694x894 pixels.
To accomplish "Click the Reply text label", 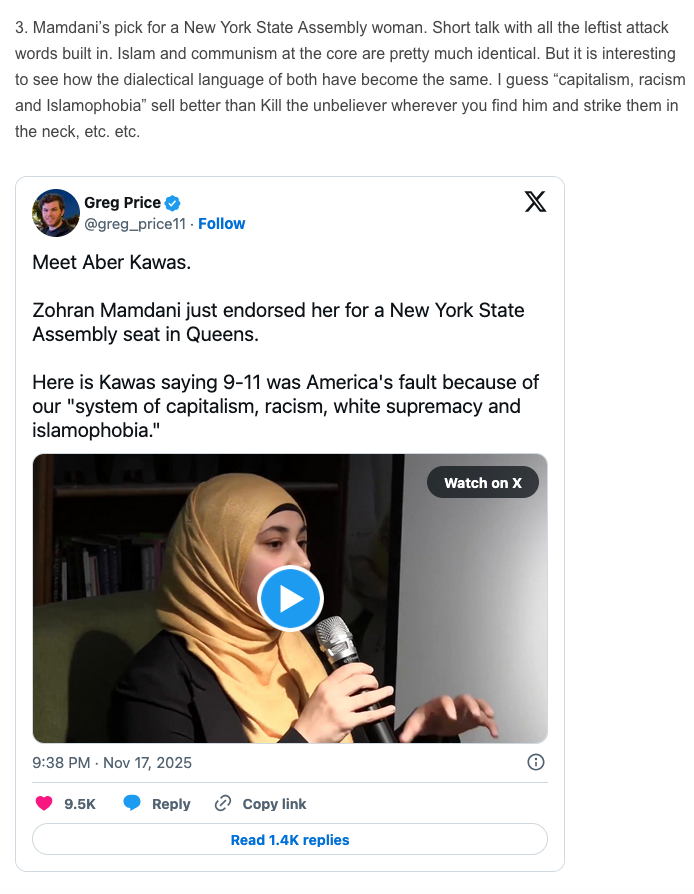I will (171, 804).
